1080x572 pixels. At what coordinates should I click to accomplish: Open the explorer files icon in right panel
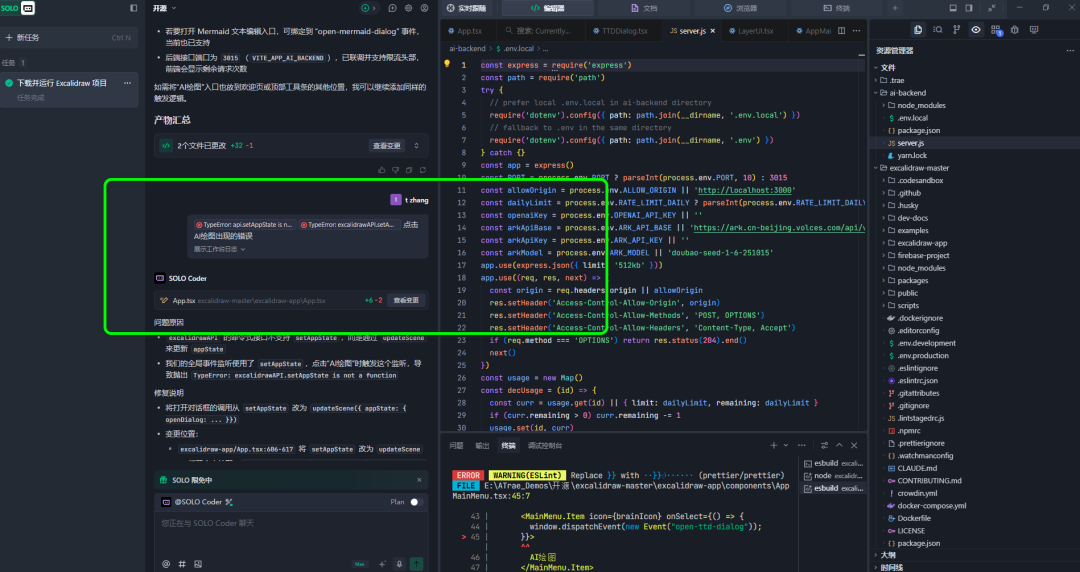coord(918,30)
